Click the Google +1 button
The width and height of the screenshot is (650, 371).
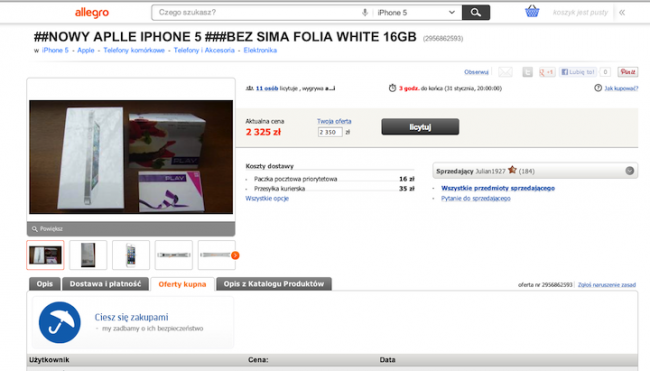coord(547,72)
